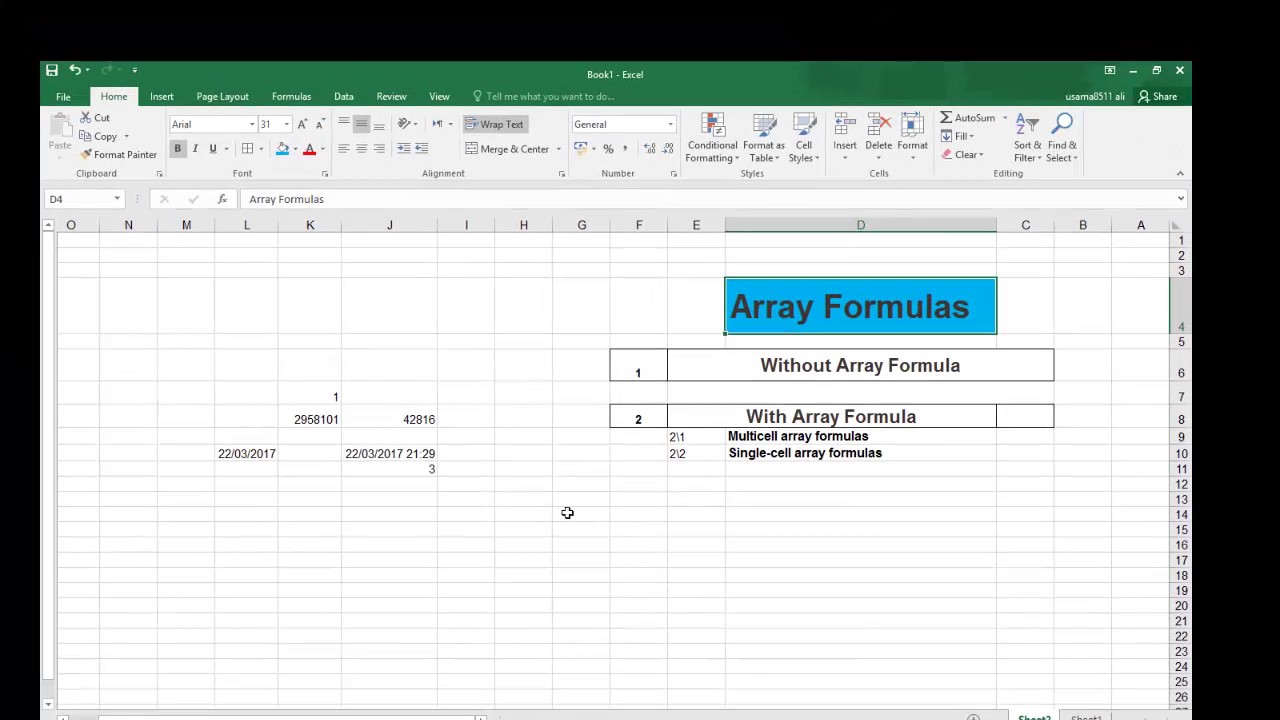The image size is (1280, 720).
Task: Apply the red font color swatch
Action: point(309,149)
